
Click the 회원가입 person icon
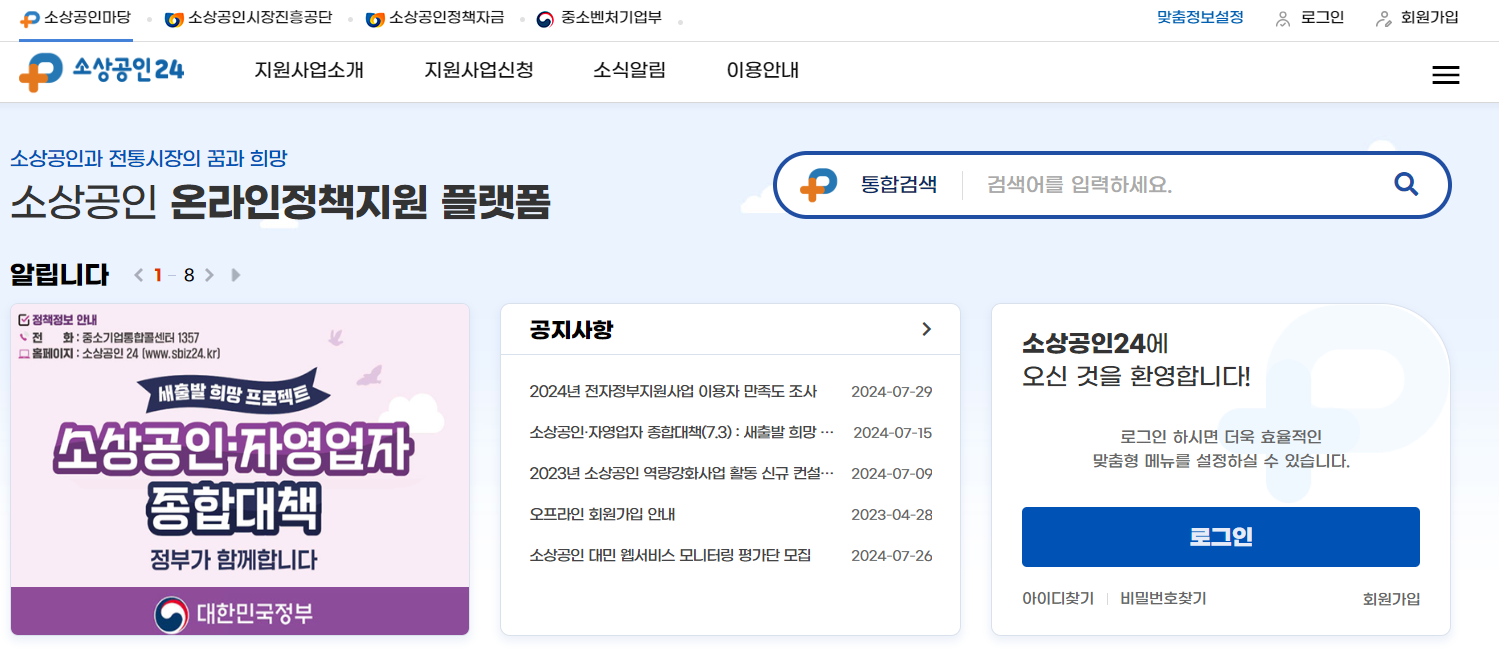tap(1385, 17)
